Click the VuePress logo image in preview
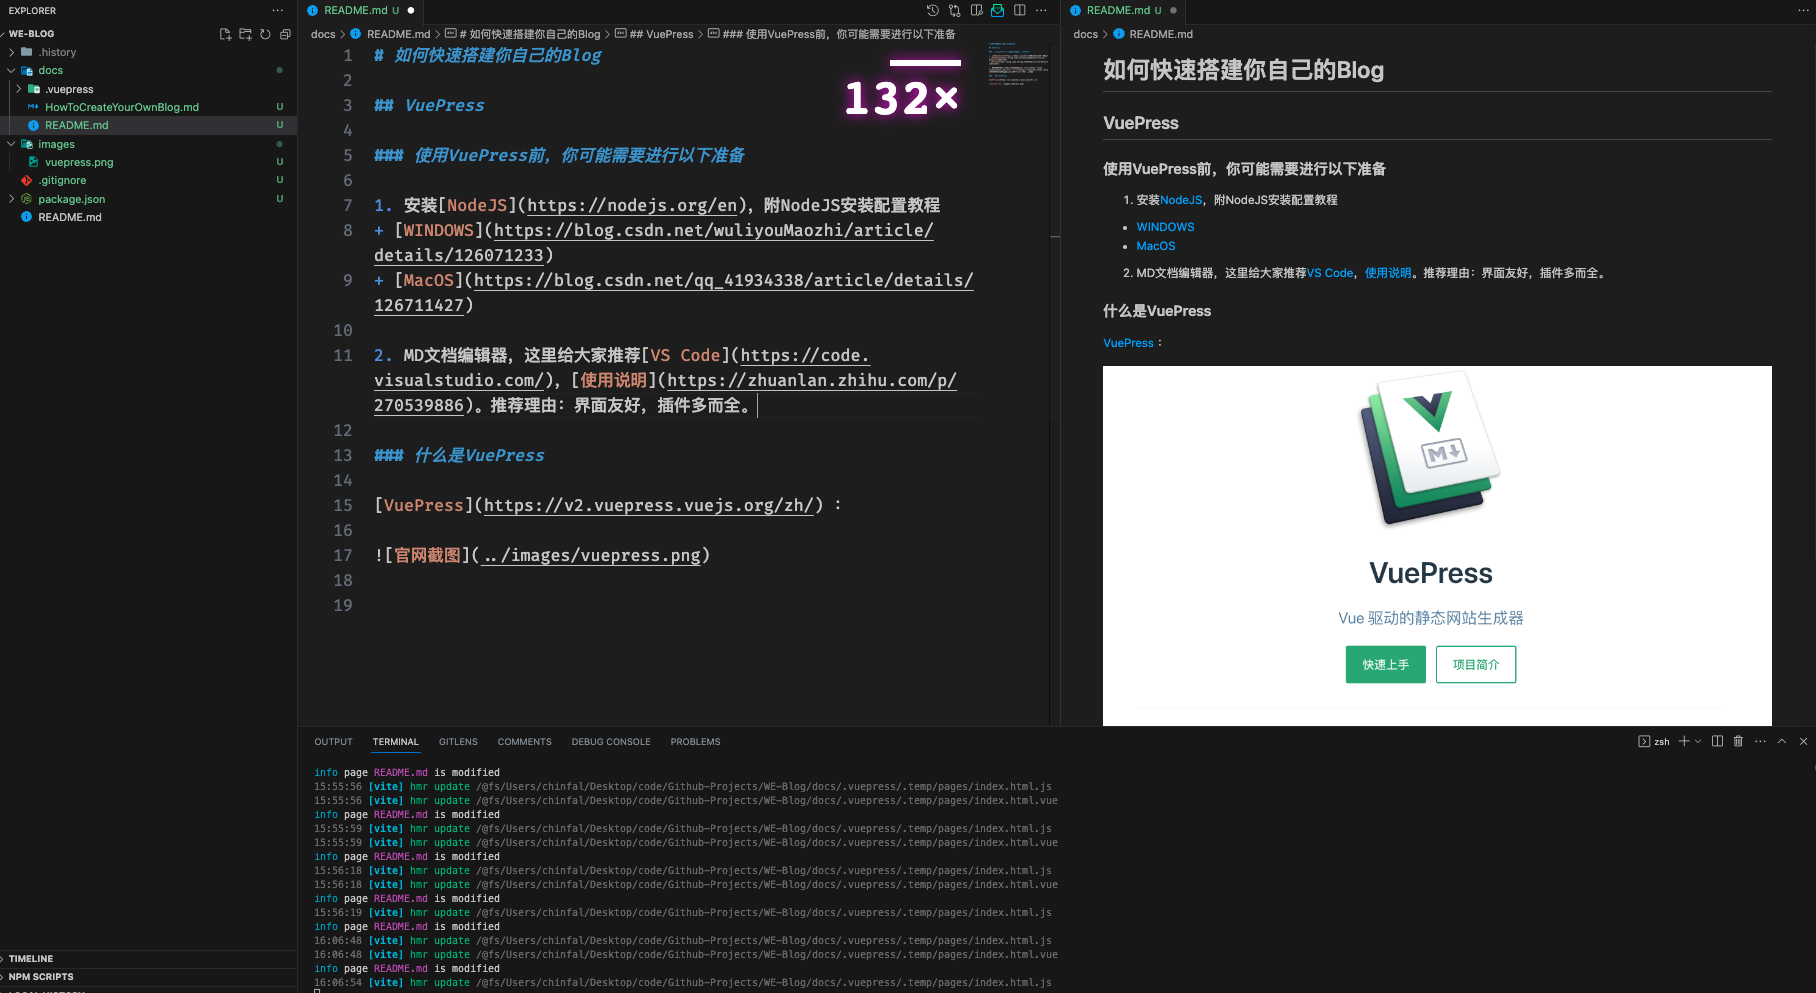 pos(1430,450)
